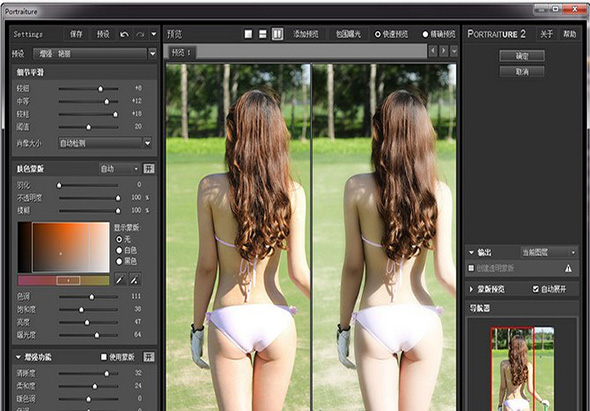Pick the plain eyedropper mask color tool

coord(120,279)
